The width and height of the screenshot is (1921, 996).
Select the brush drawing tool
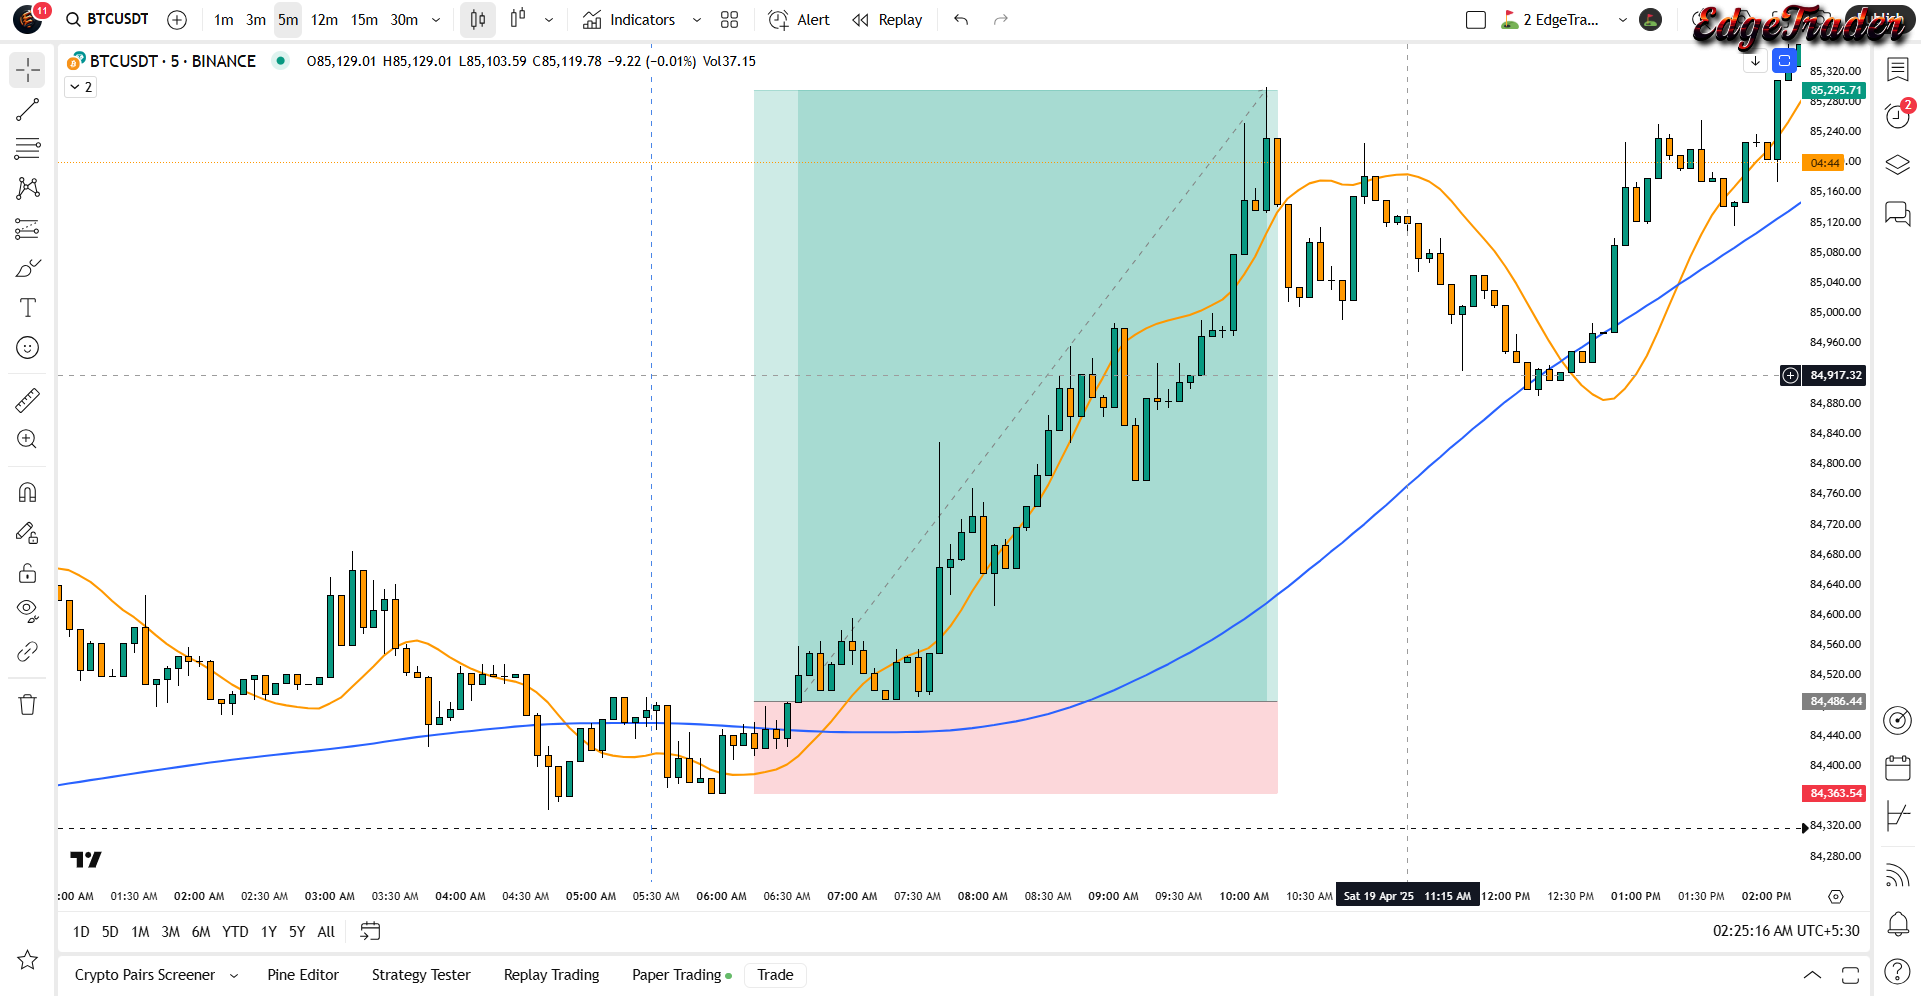(x=28, y=268)
